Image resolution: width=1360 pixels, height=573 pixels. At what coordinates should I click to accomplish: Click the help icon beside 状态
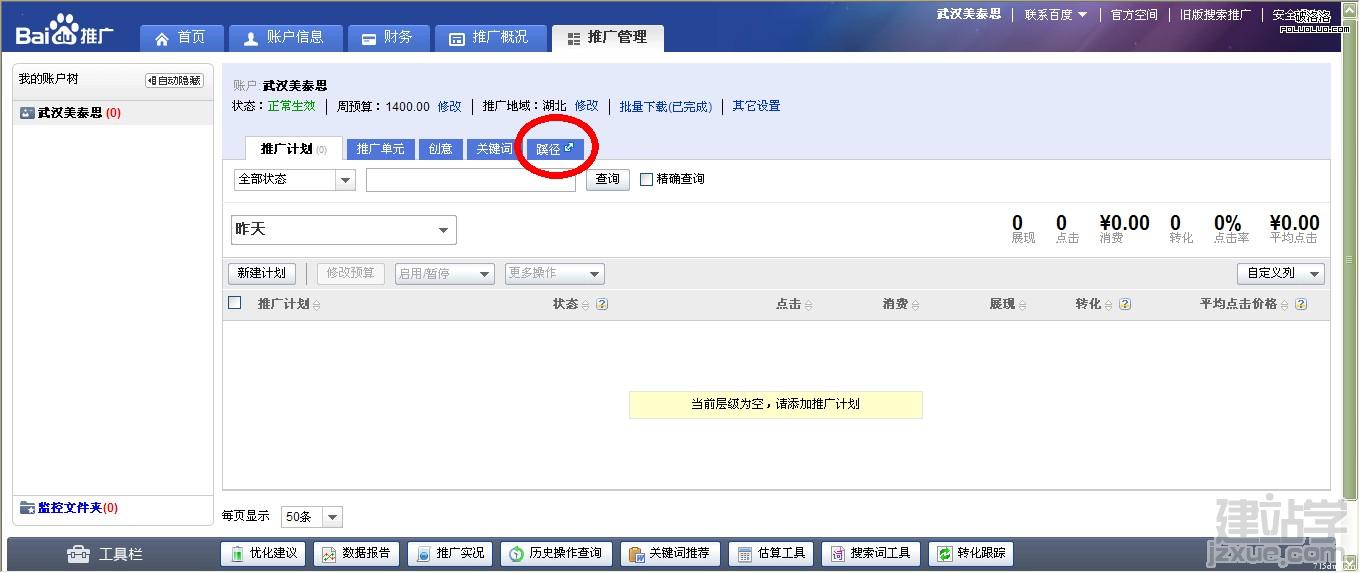click(x=602, y=304)
